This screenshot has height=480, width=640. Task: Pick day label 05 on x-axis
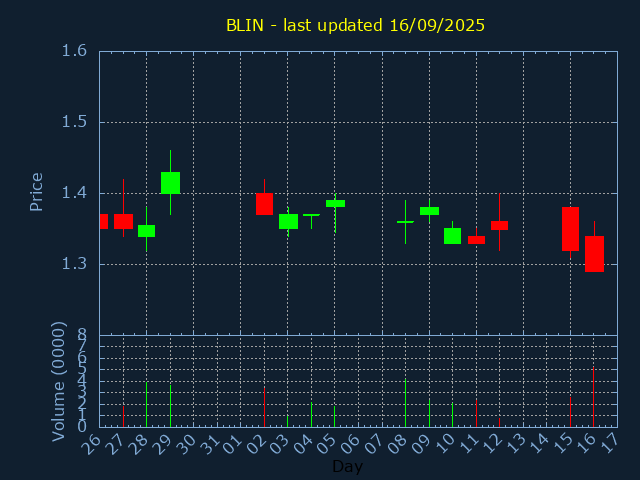click(x=326, y=444)
